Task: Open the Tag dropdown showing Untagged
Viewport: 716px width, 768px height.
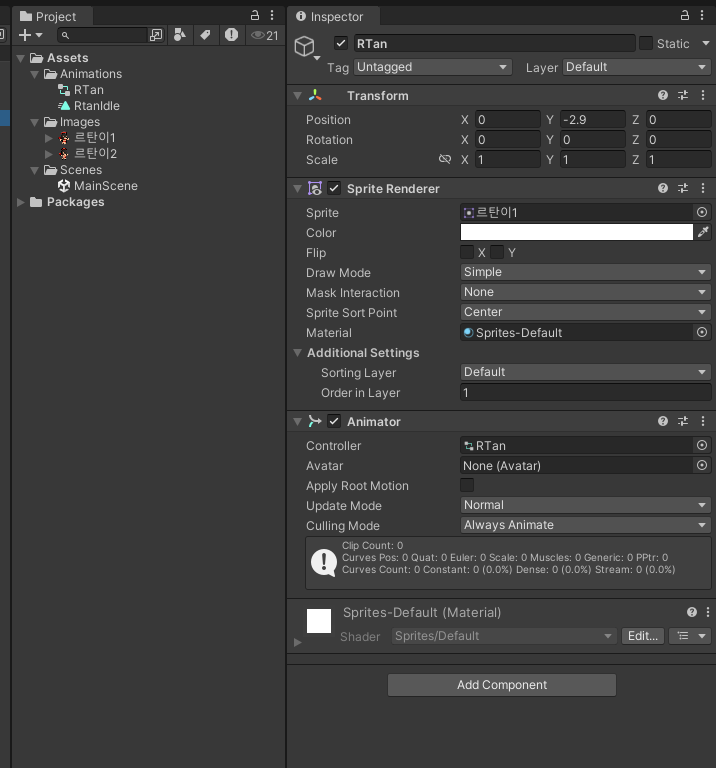Action: tap(432, 67)
